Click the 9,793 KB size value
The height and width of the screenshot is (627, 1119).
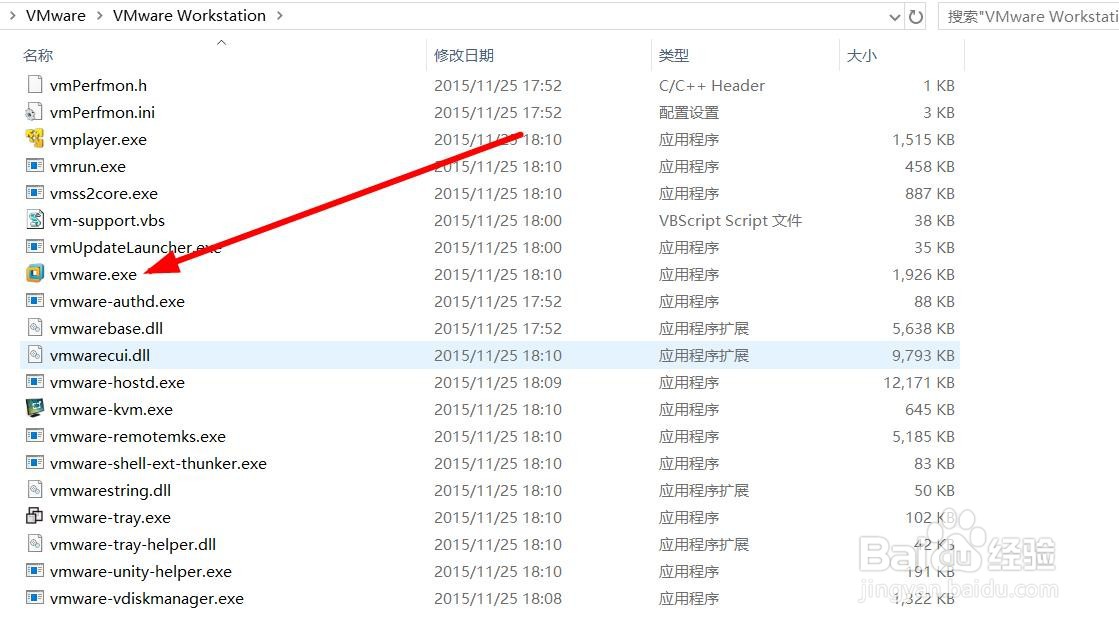(x=923, y=356)
